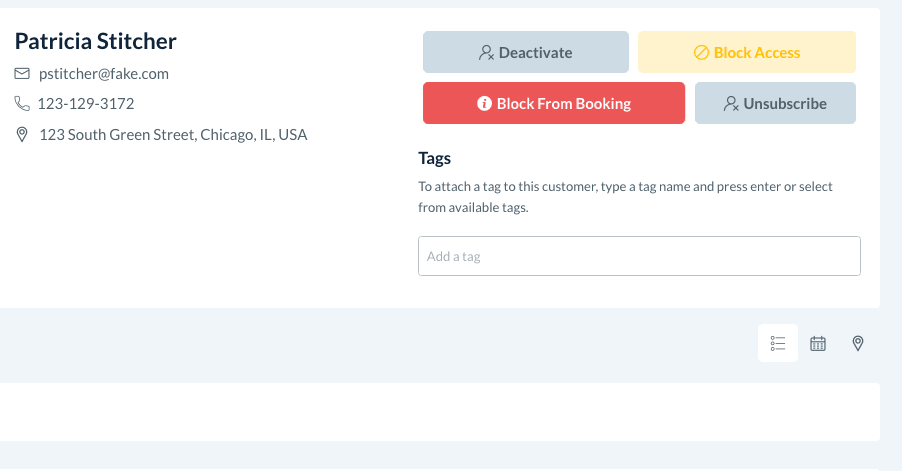
Task: Click the envelope icon beside the email
Action: pos(22,74)
